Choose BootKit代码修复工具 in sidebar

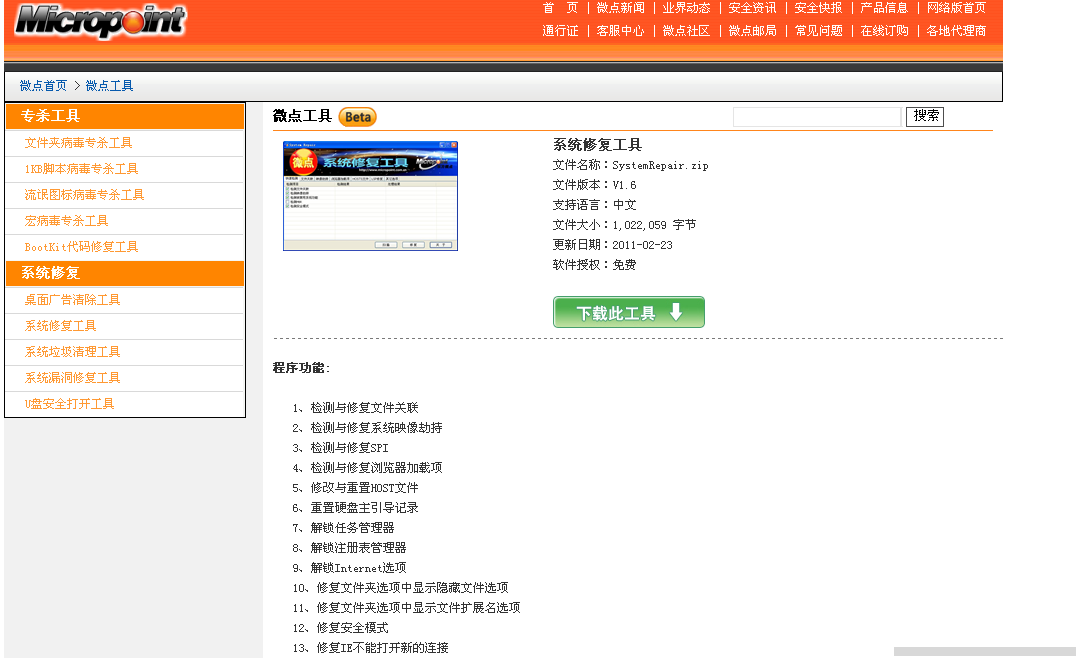pos(81,247)
